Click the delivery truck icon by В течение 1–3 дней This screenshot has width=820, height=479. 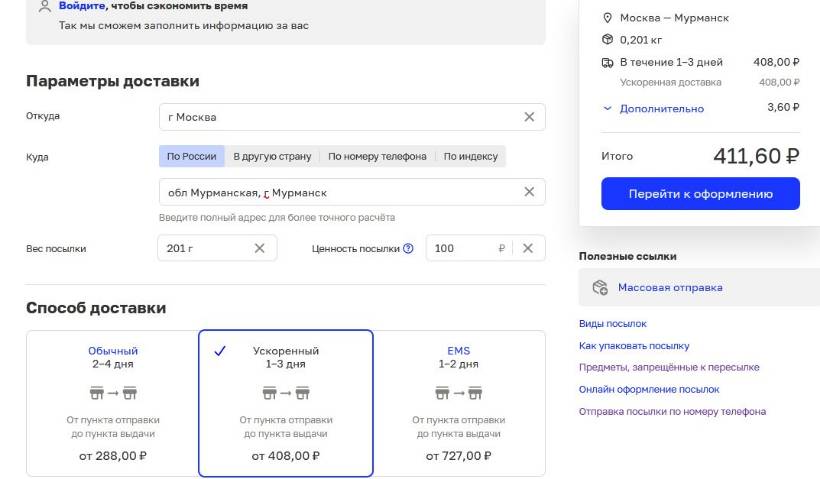[607, 63]
